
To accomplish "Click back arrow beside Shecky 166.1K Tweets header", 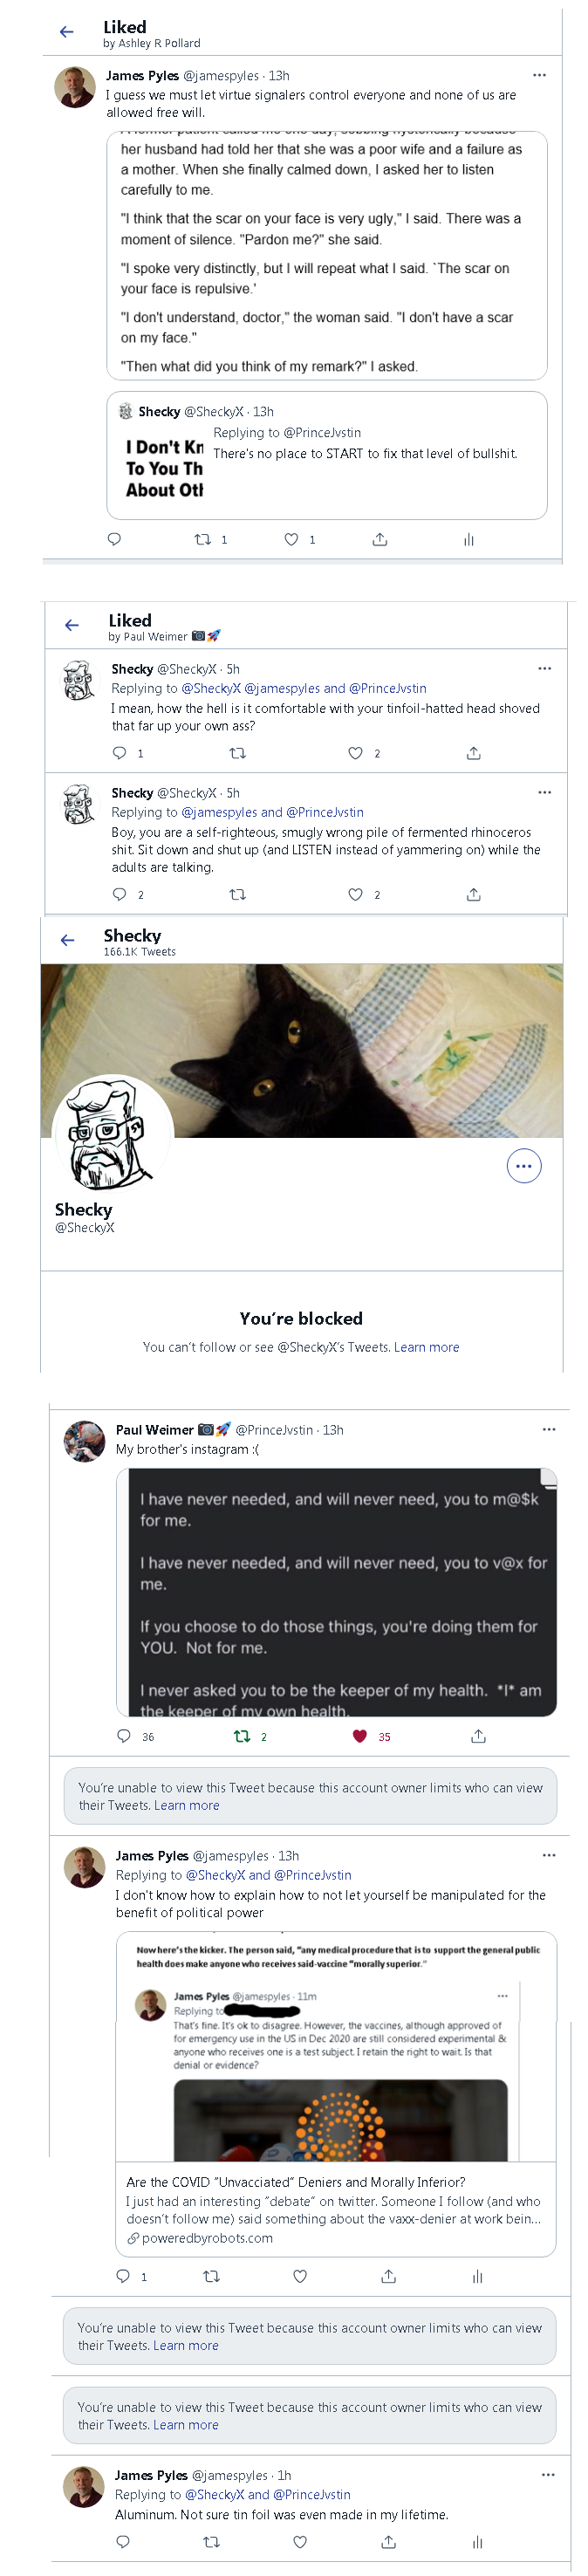I will [x=68, y=941].
